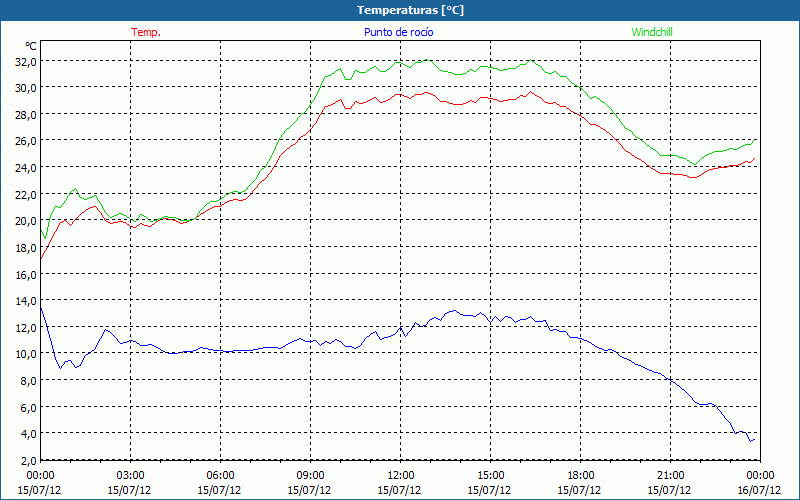Click the 22,0 y-axis value

coord(26,195)
